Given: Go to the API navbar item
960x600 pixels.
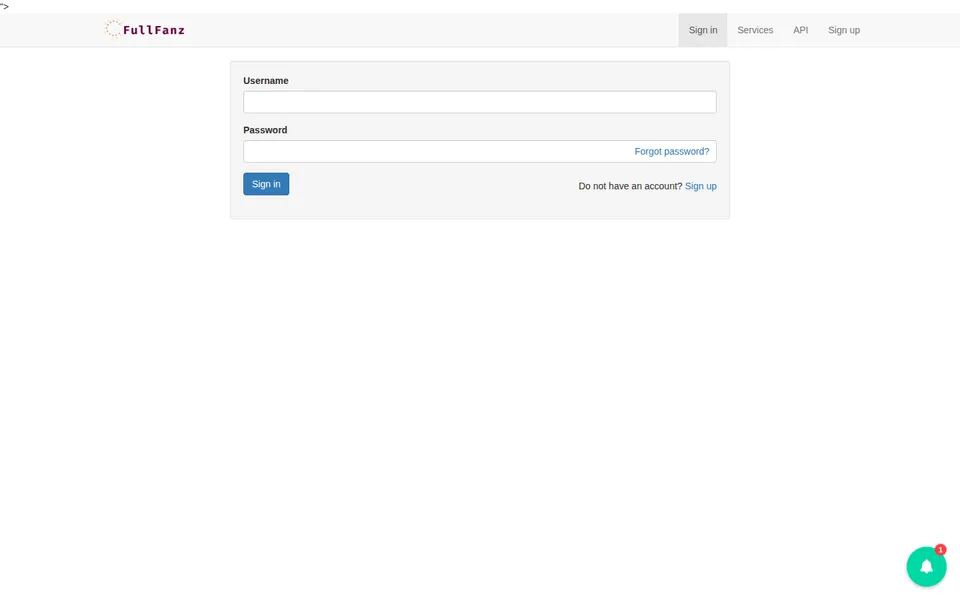Looking at the screenshot, I should pyautogui.click(x=800, y=30).
